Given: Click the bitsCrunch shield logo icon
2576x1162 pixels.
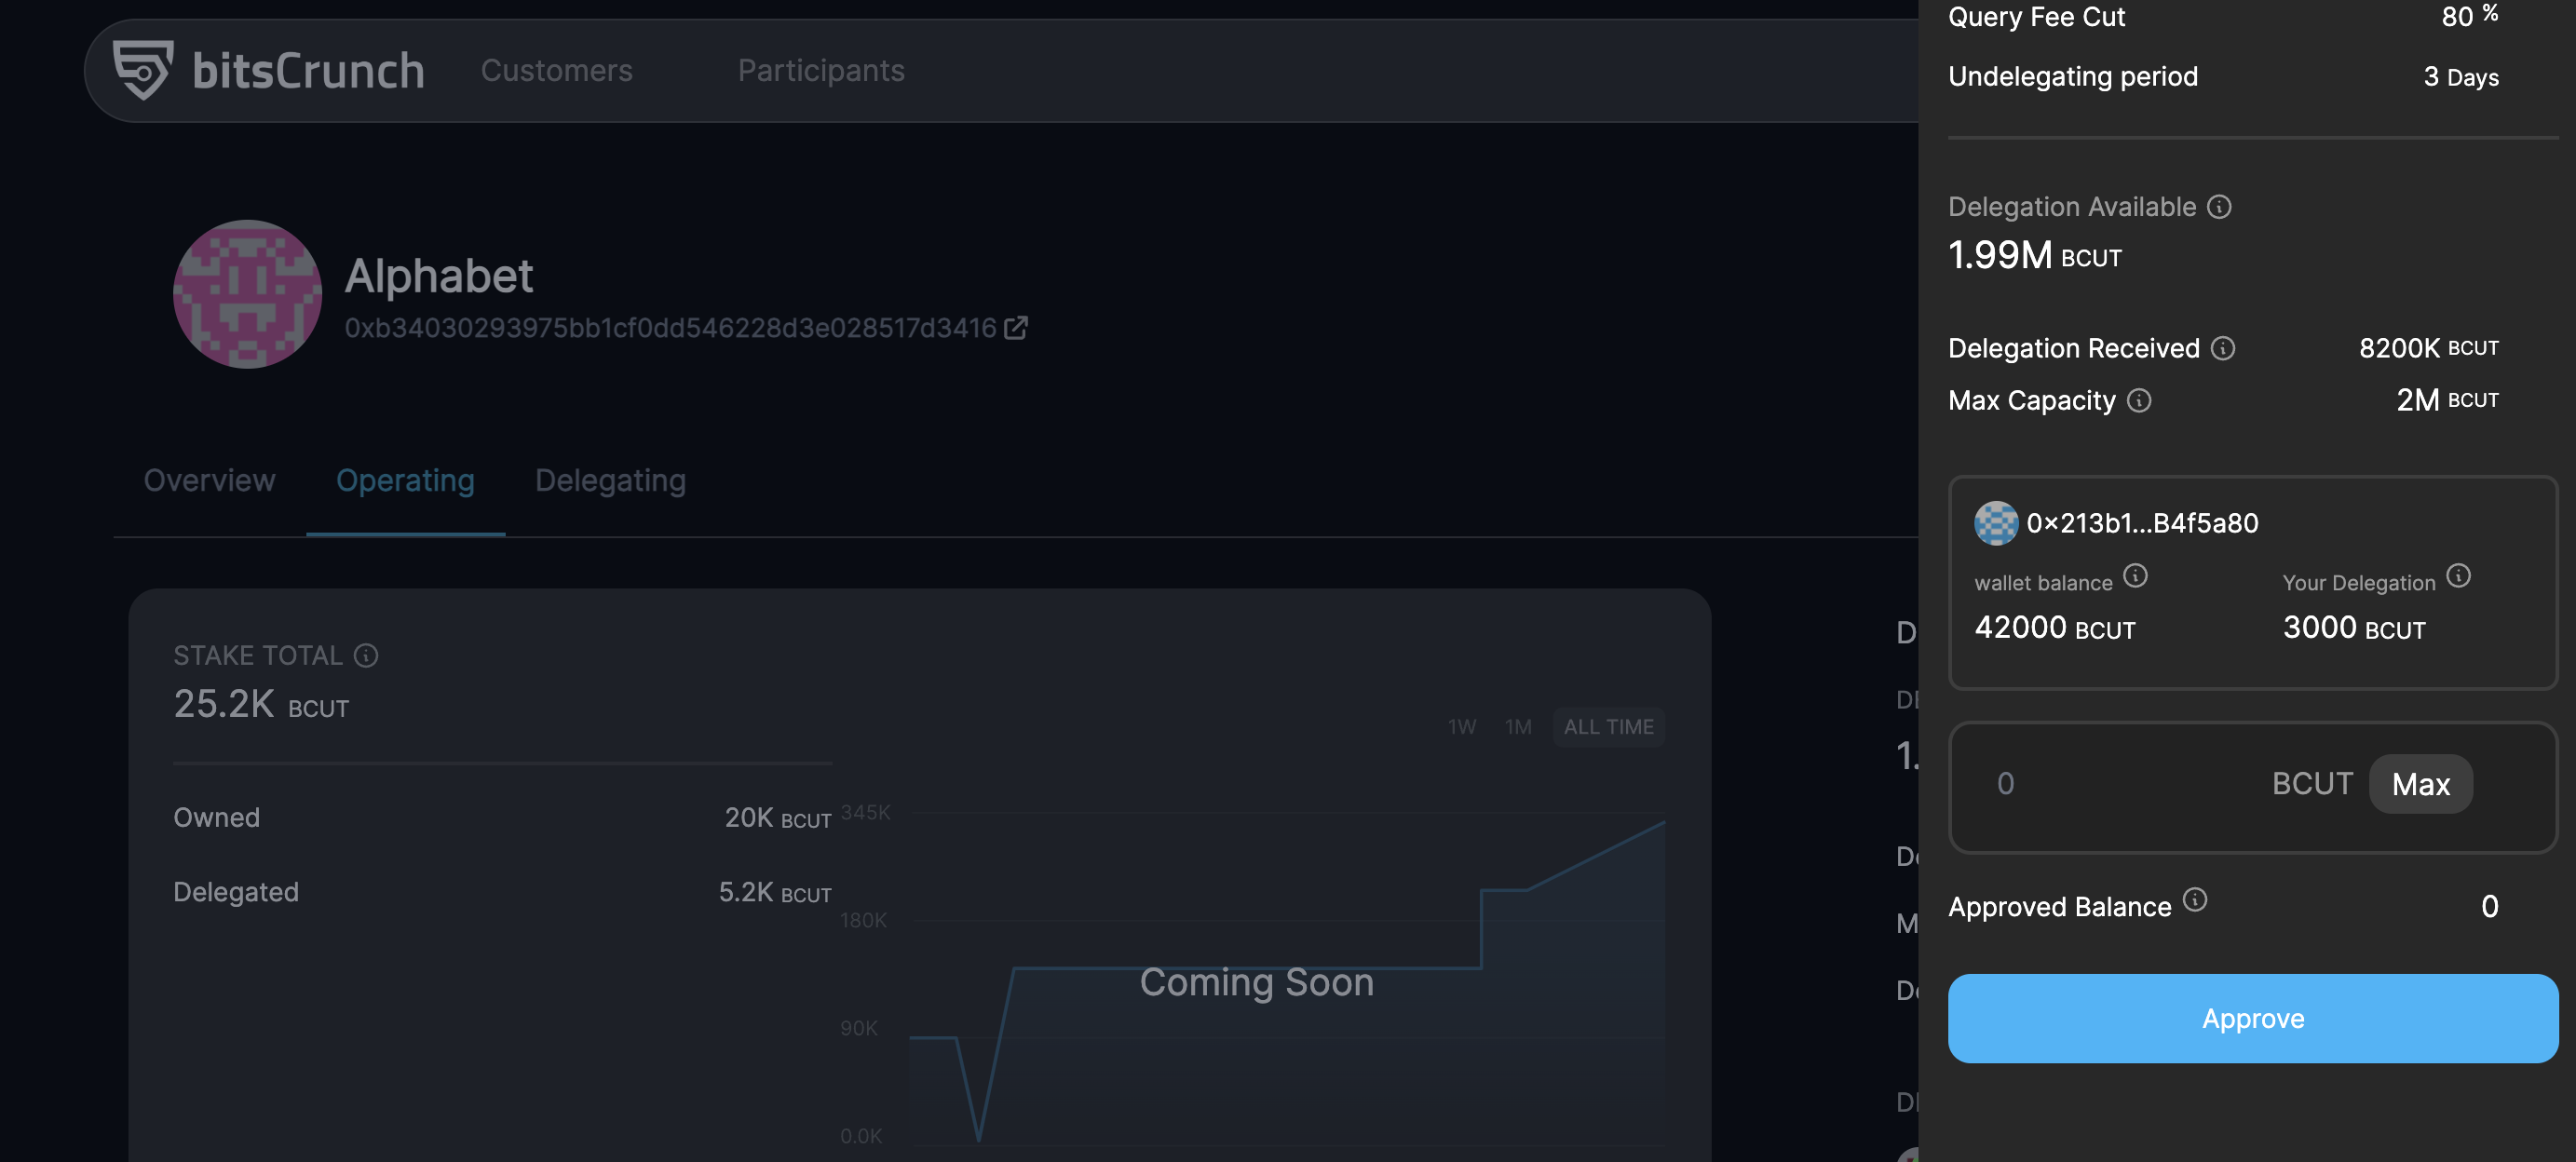Looking at the screenshot, I should (143, 69).
